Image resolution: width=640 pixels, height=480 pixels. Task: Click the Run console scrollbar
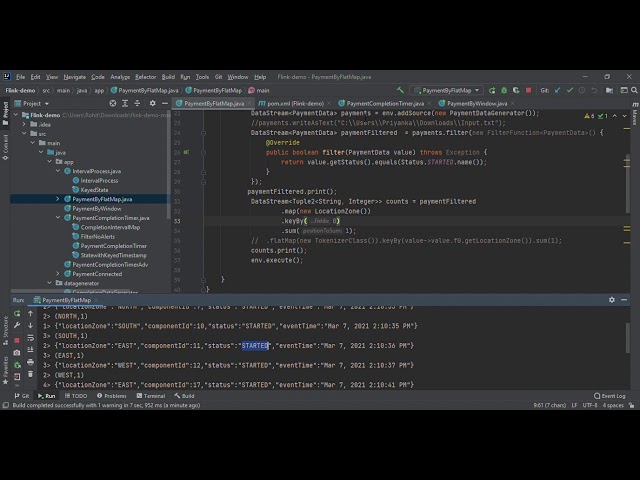627,338
